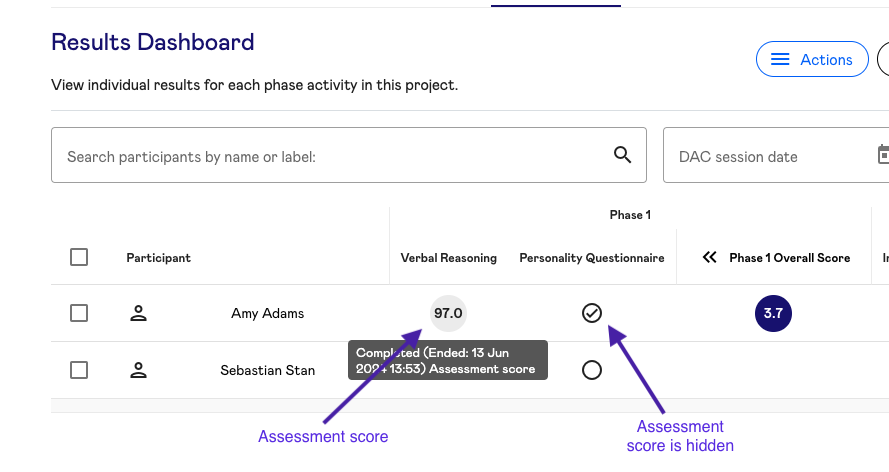Click Sebastian Stan's person icon
This screenshot has height=472, width=889.
point(138,370)
